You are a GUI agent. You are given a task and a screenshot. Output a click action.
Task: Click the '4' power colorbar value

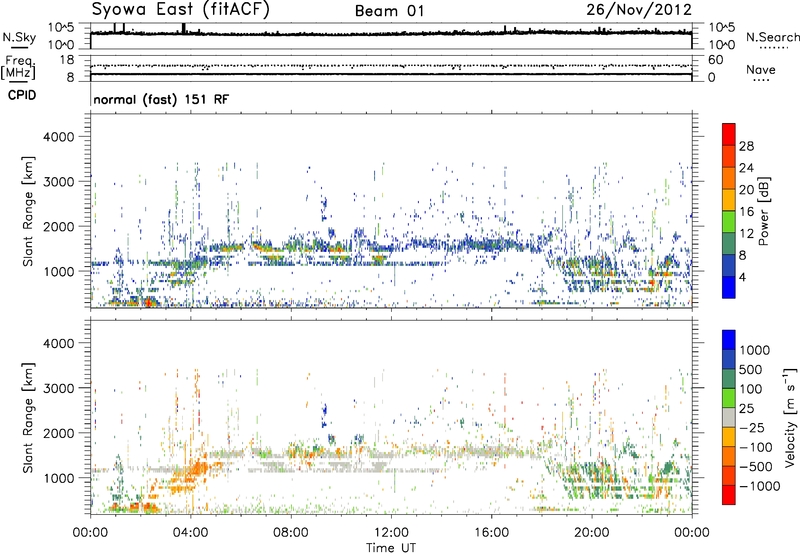pos(743,278)
